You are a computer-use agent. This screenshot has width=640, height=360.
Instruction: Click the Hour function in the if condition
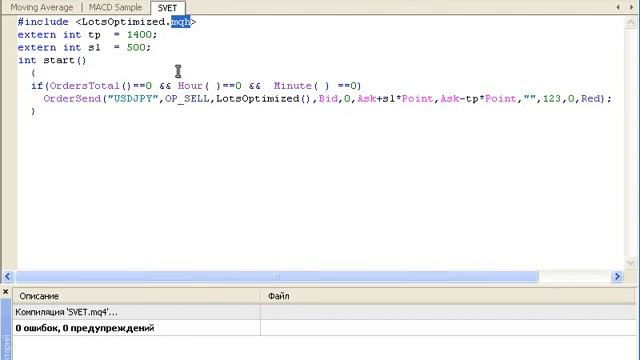(x=190, y=86)
